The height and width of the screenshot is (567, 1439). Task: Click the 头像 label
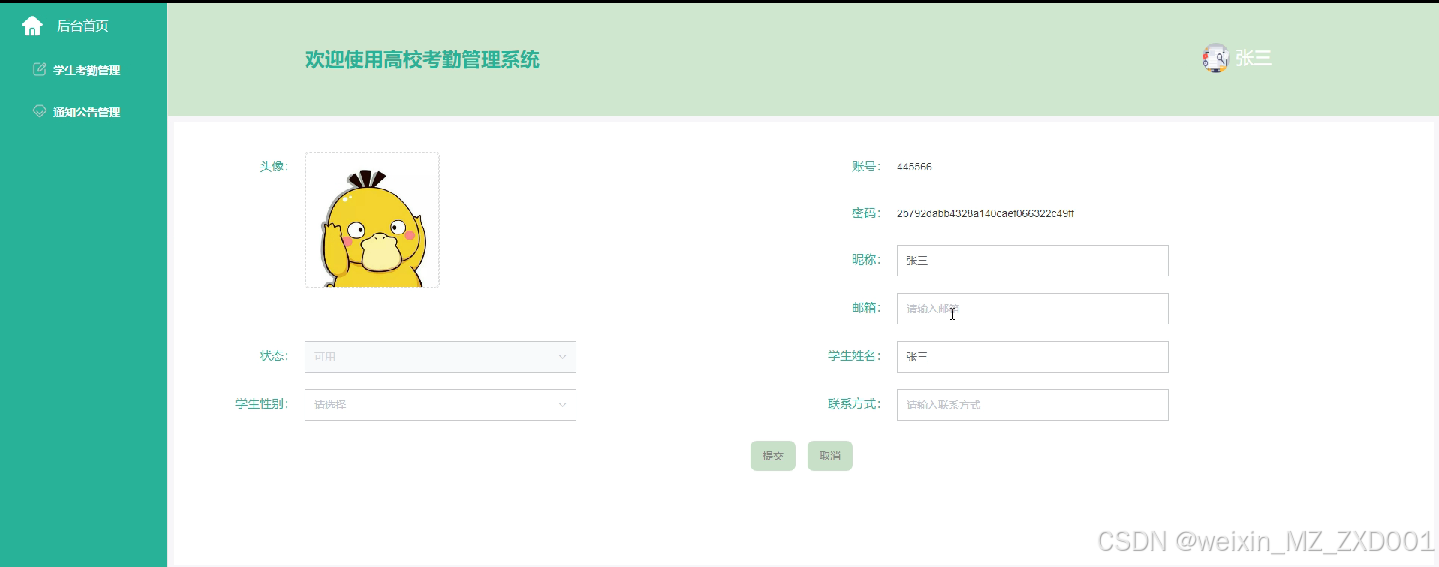pyautogui.click(x=274, y=167)
